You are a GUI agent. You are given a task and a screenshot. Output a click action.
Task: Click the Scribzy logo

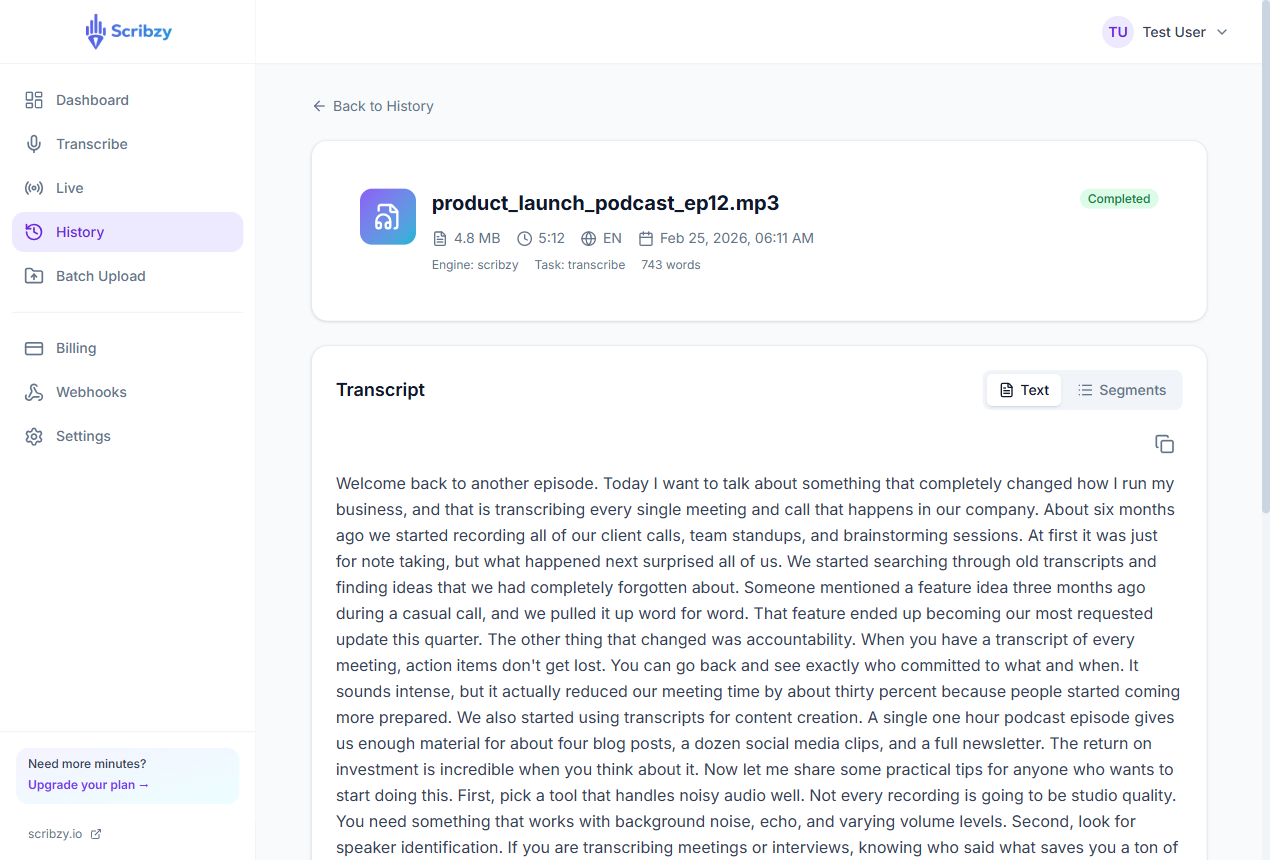coord(128,31)
